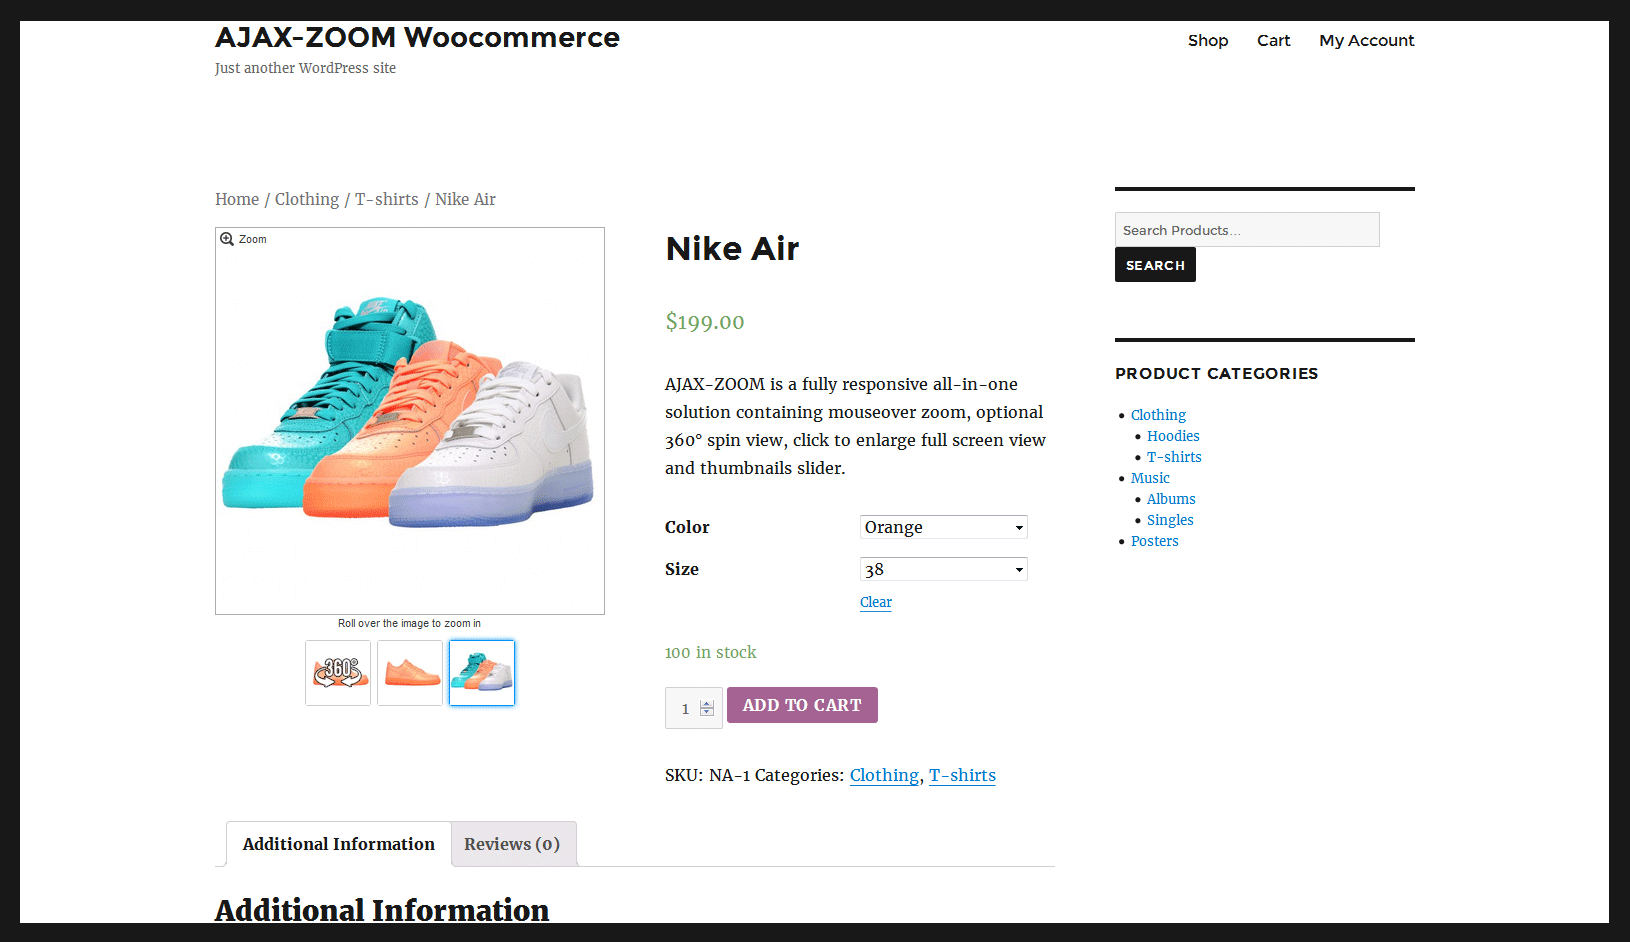Open the Color dropdown showing Orange
Image resolution: width=1630 pixels, height=942 pixels.
(x=944, y=527)
